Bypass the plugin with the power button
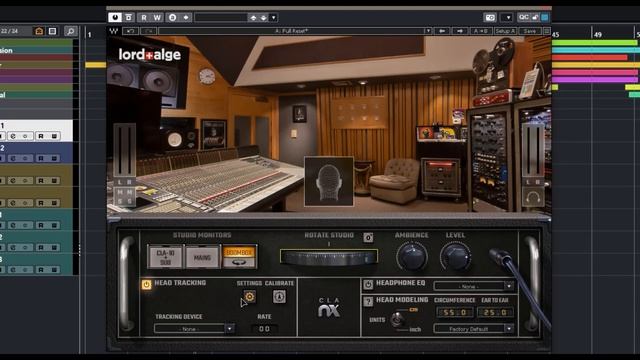The width and height of the screenshot is (640, 360). click(x=115, y=18)
